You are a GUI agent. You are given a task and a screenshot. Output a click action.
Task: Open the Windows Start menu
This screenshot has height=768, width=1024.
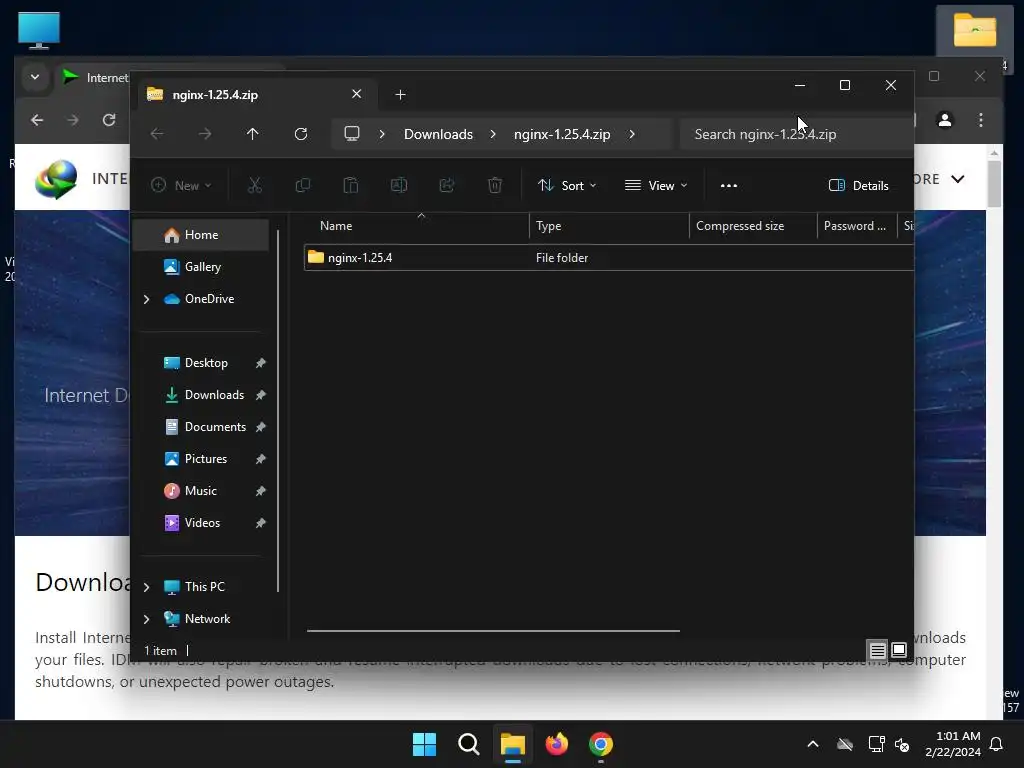pyautogui.click(x=424, y=744)
